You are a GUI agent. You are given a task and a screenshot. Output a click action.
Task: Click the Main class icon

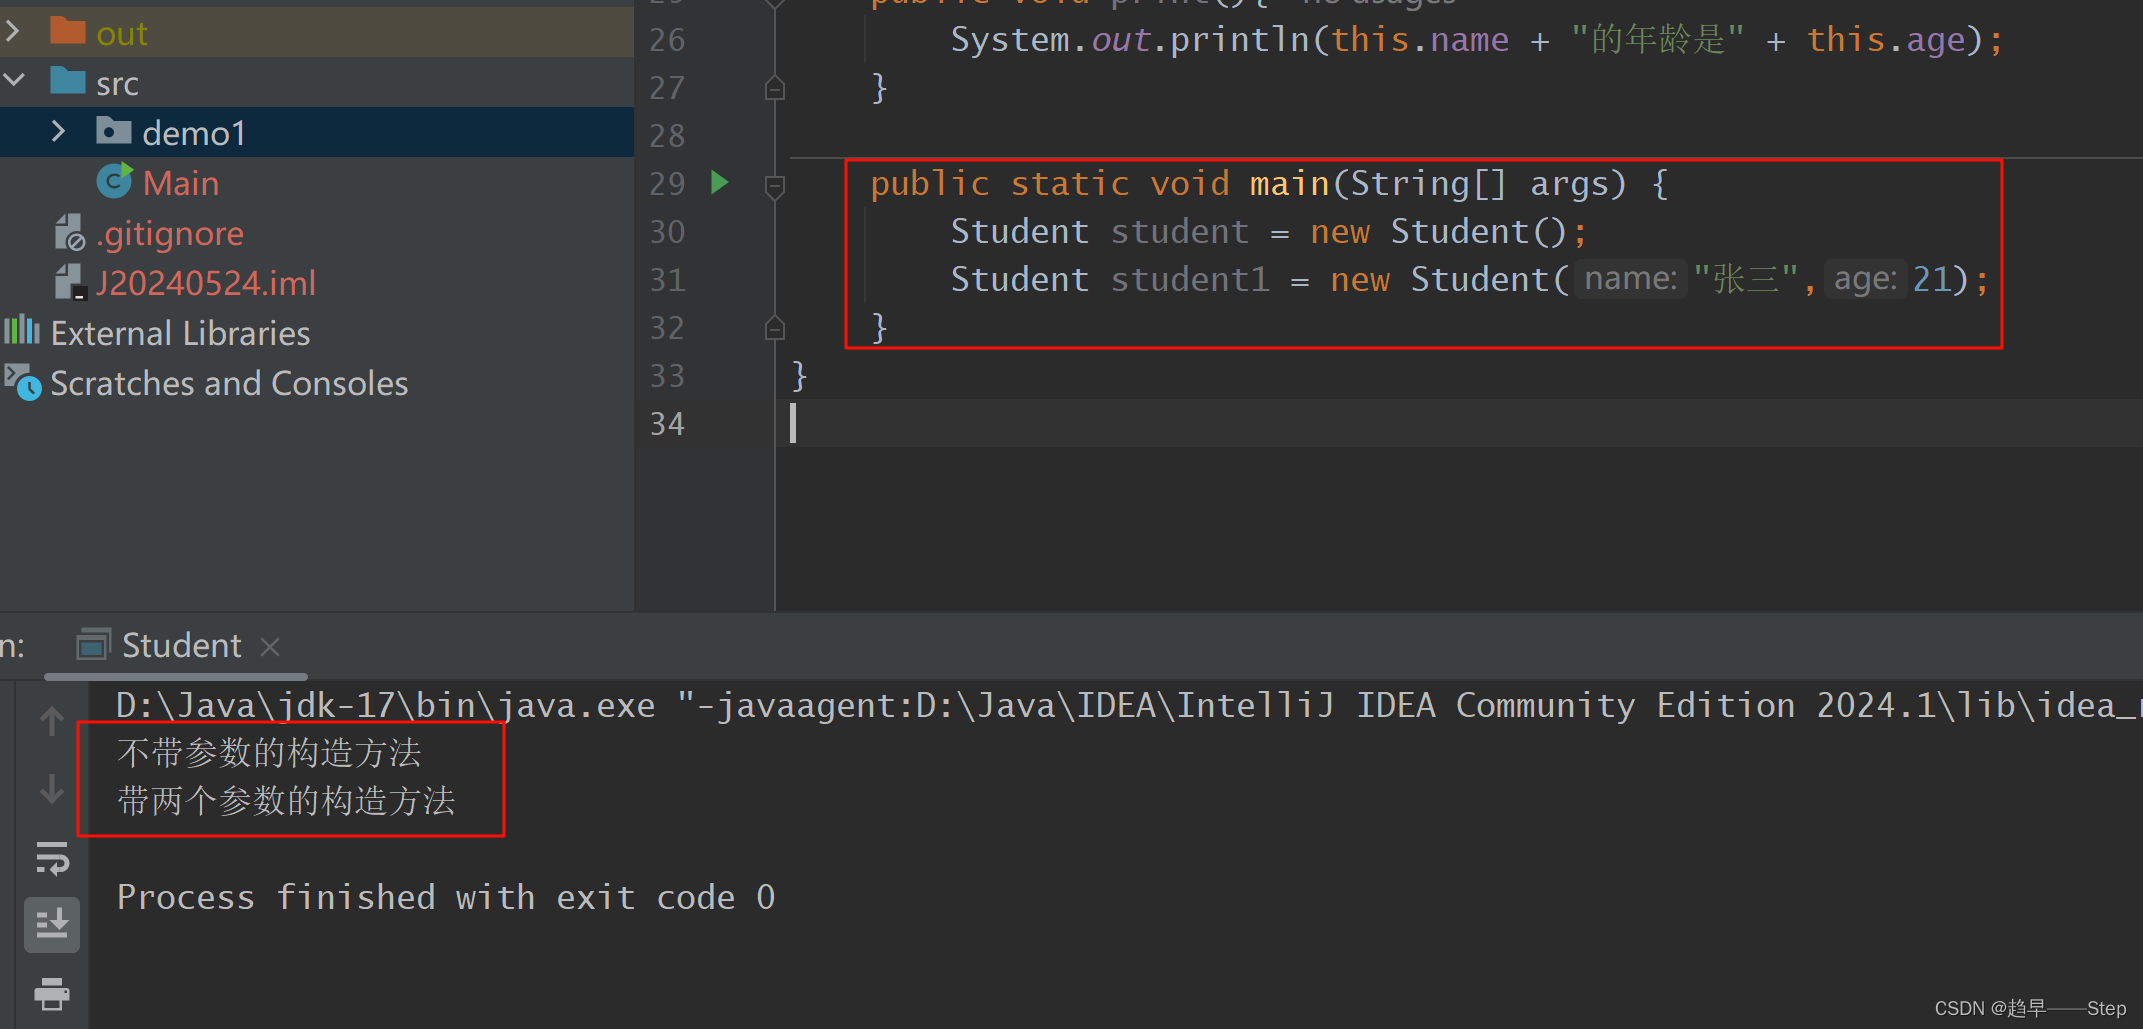(x=115, y=181)
